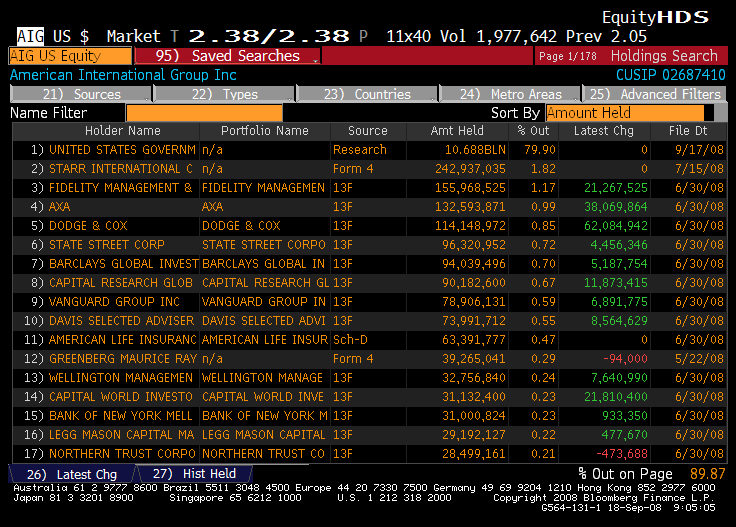Open 25) Advanced Filters
The image size is (736, 527).
[x=654, y=94]
